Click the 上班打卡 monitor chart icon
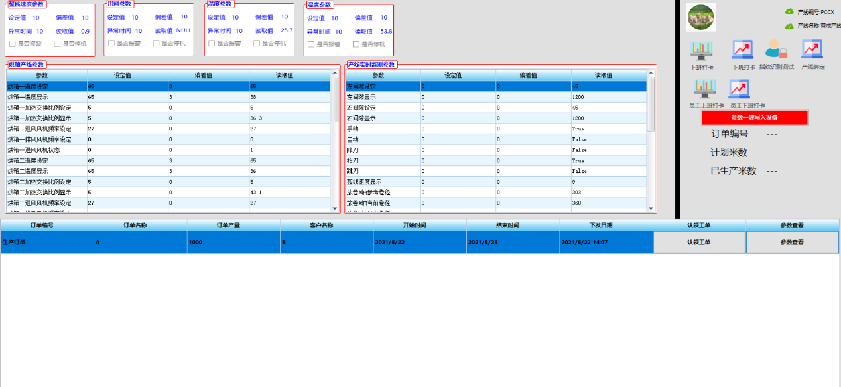 (x=701, y=50)
